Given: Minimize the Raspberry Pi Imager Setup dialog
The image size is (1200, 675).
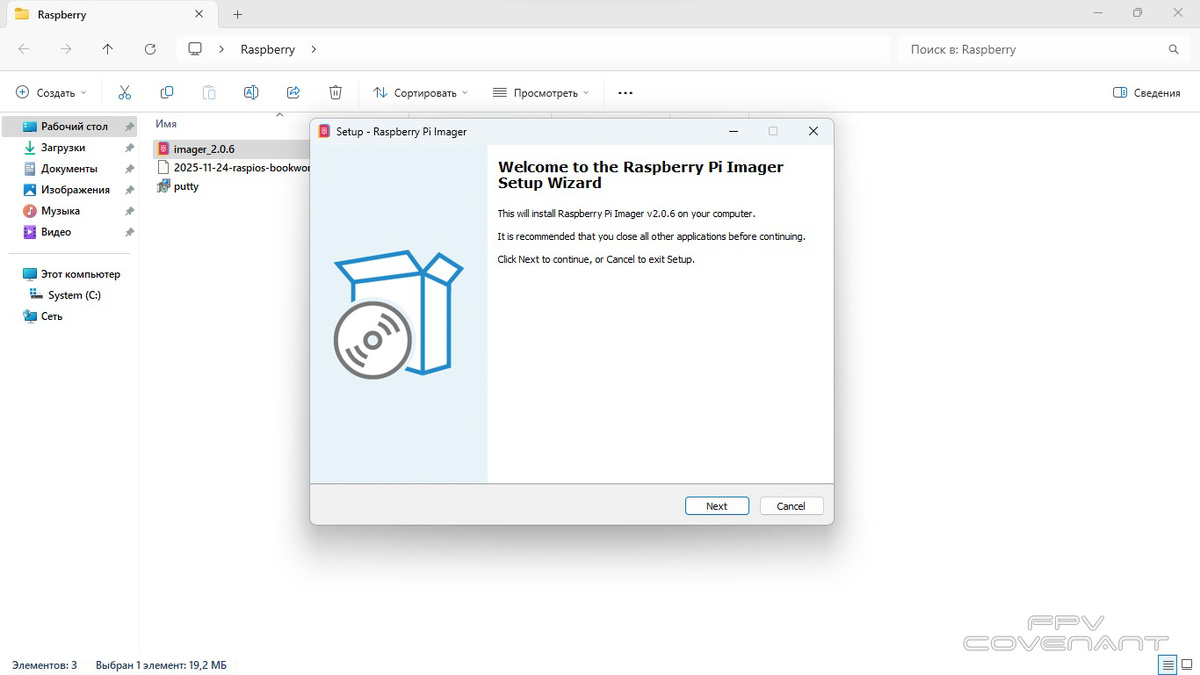Looking at the screenshot, I should (x=733, y=131).
